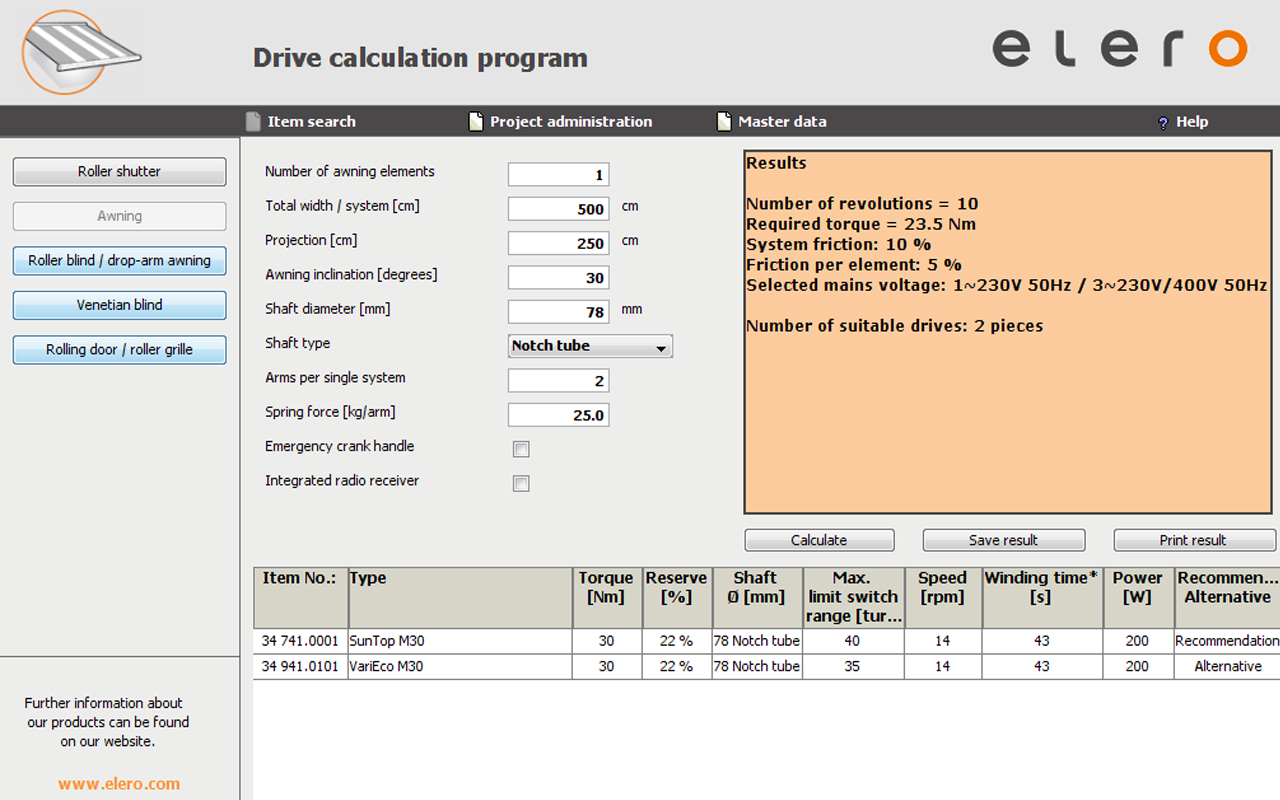Click the Master data document icon

pos(724,121)
